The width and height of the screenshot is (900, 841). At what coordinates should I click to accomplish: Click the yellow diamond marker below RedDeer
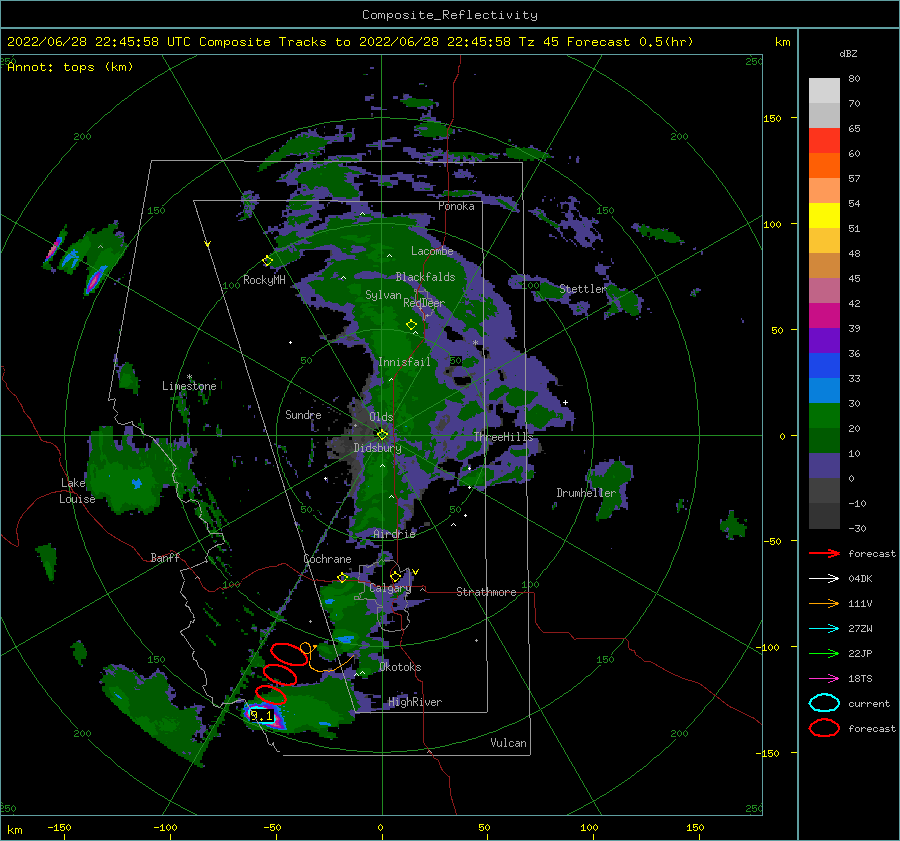click(411, 324)
